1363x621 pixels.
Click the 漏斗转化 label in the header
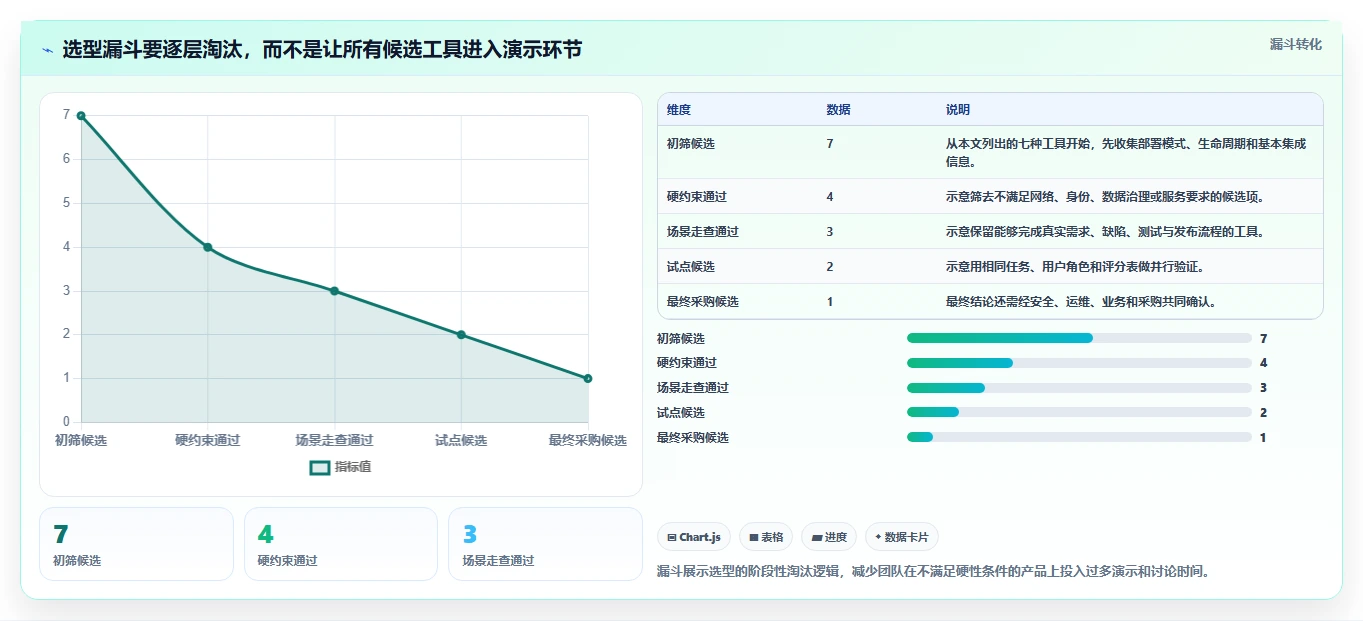tap(1295, 45)
